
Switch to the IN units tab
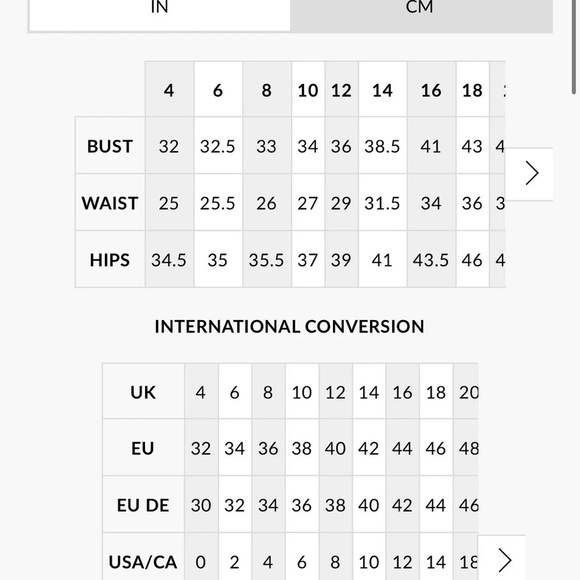point(159,15)
